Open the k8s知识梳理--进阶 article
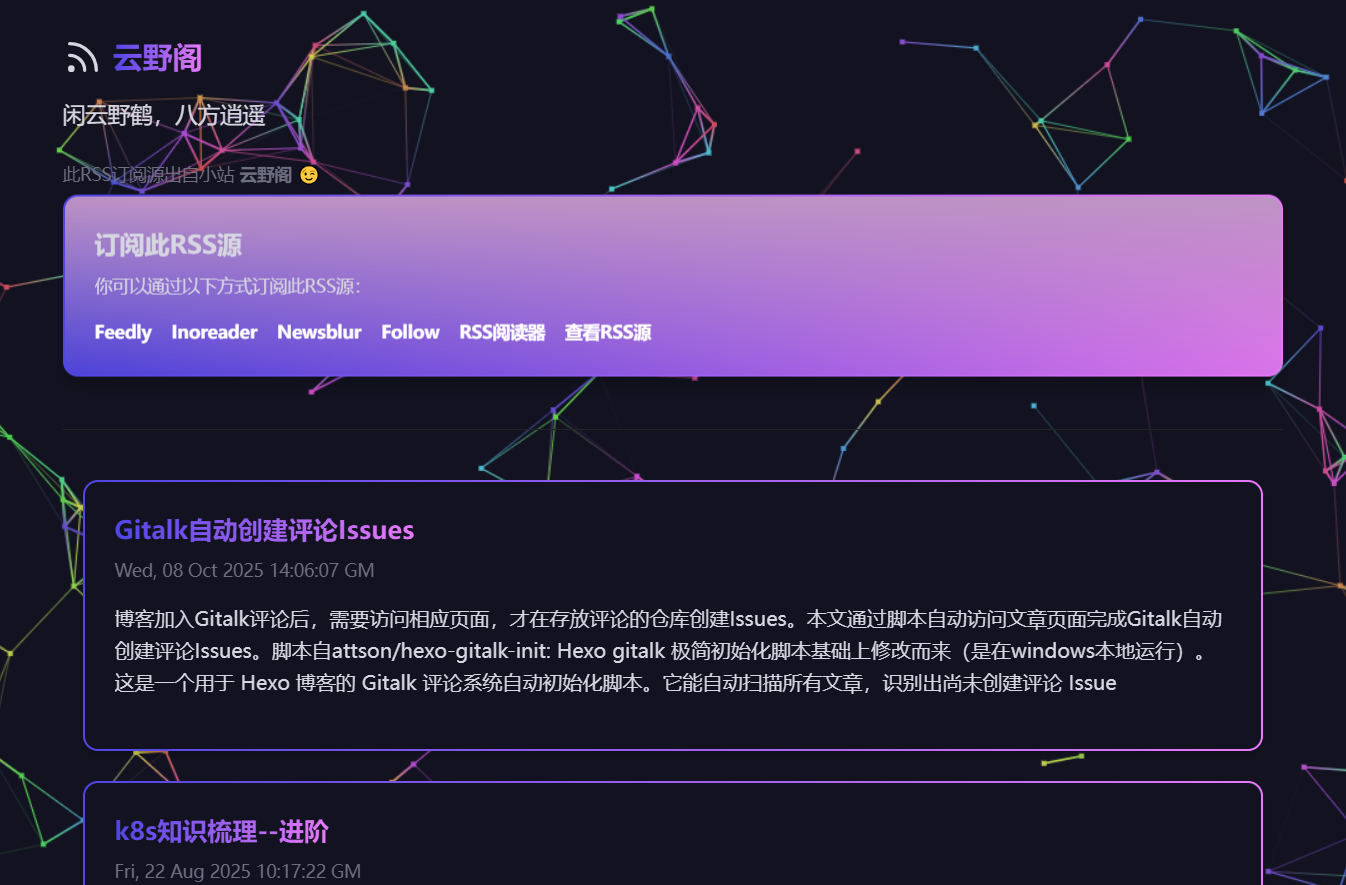The image size is (1346, 885). pos(221,831)
